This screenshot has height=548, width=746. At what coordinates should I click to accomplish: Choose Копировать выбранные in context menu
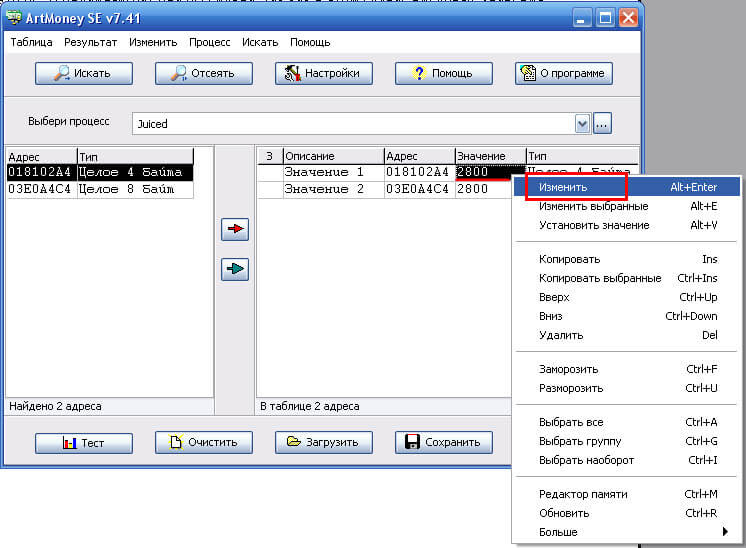click(x=627, y=278)
